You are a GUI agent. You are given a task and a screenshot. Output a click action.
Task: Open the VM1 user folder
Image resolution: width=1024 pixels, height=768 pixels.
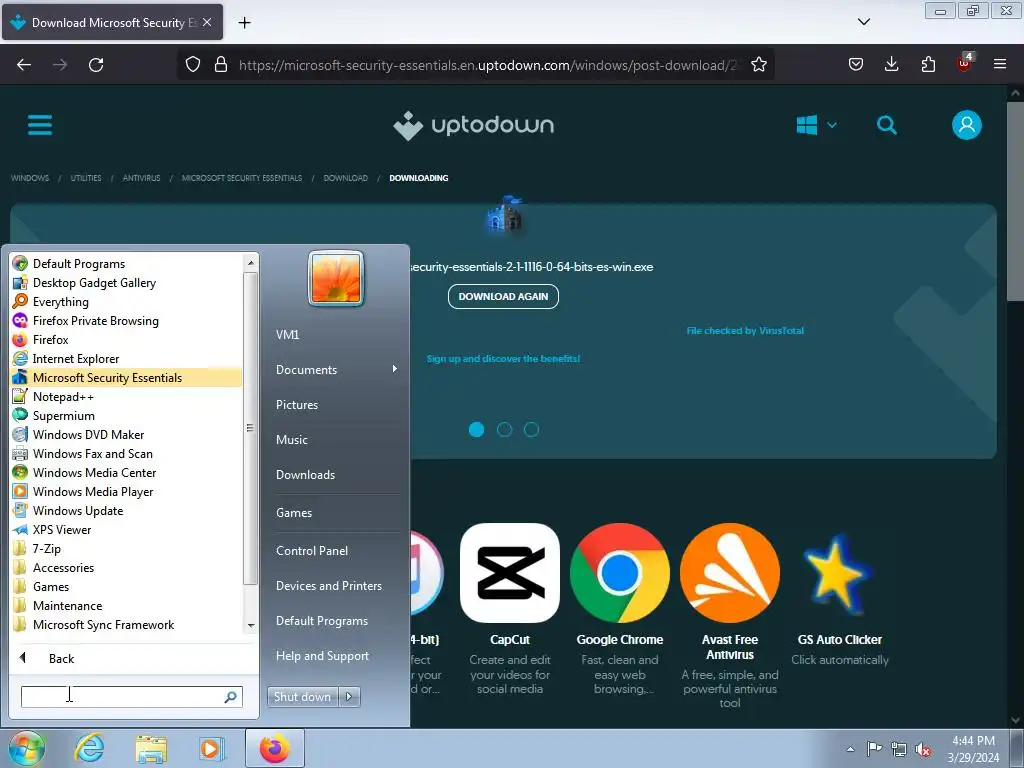[x=287, y=334]
